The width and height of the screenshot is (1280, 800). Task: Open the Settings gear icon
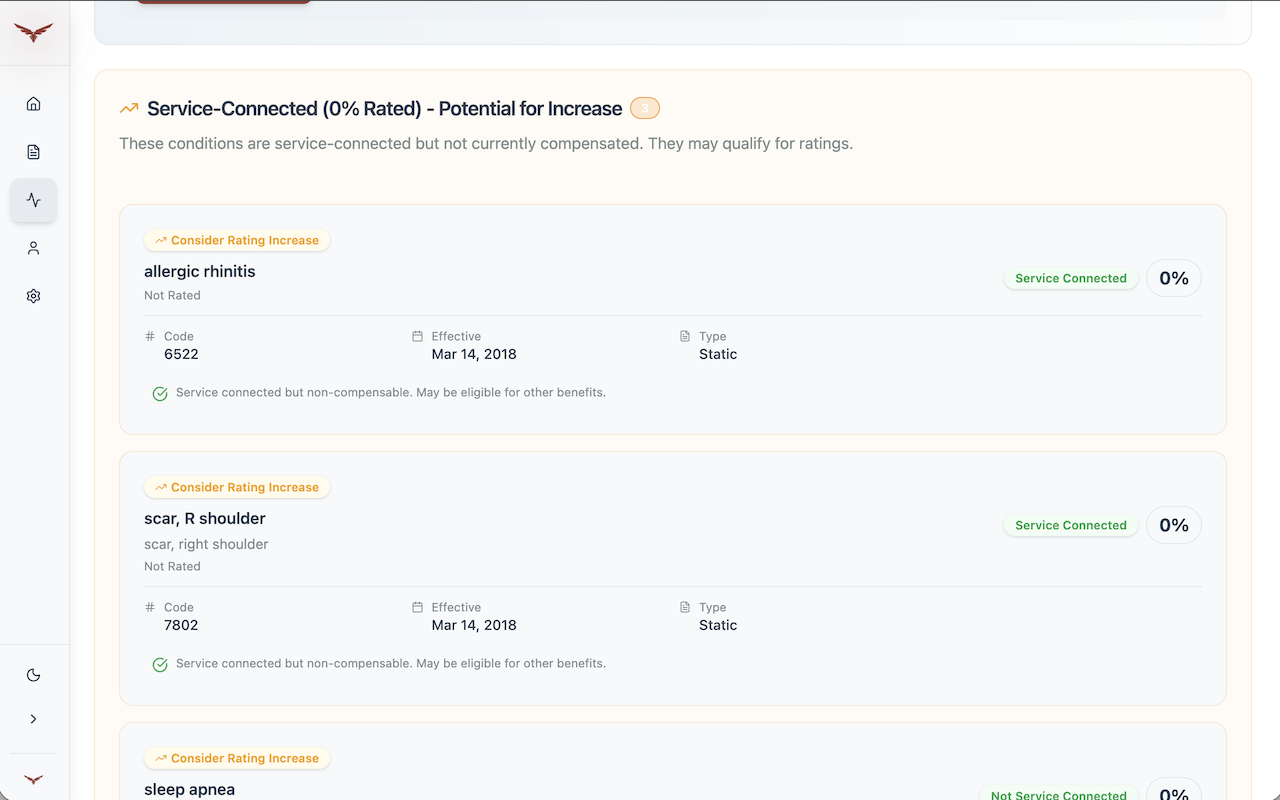[x=33, y=296]
